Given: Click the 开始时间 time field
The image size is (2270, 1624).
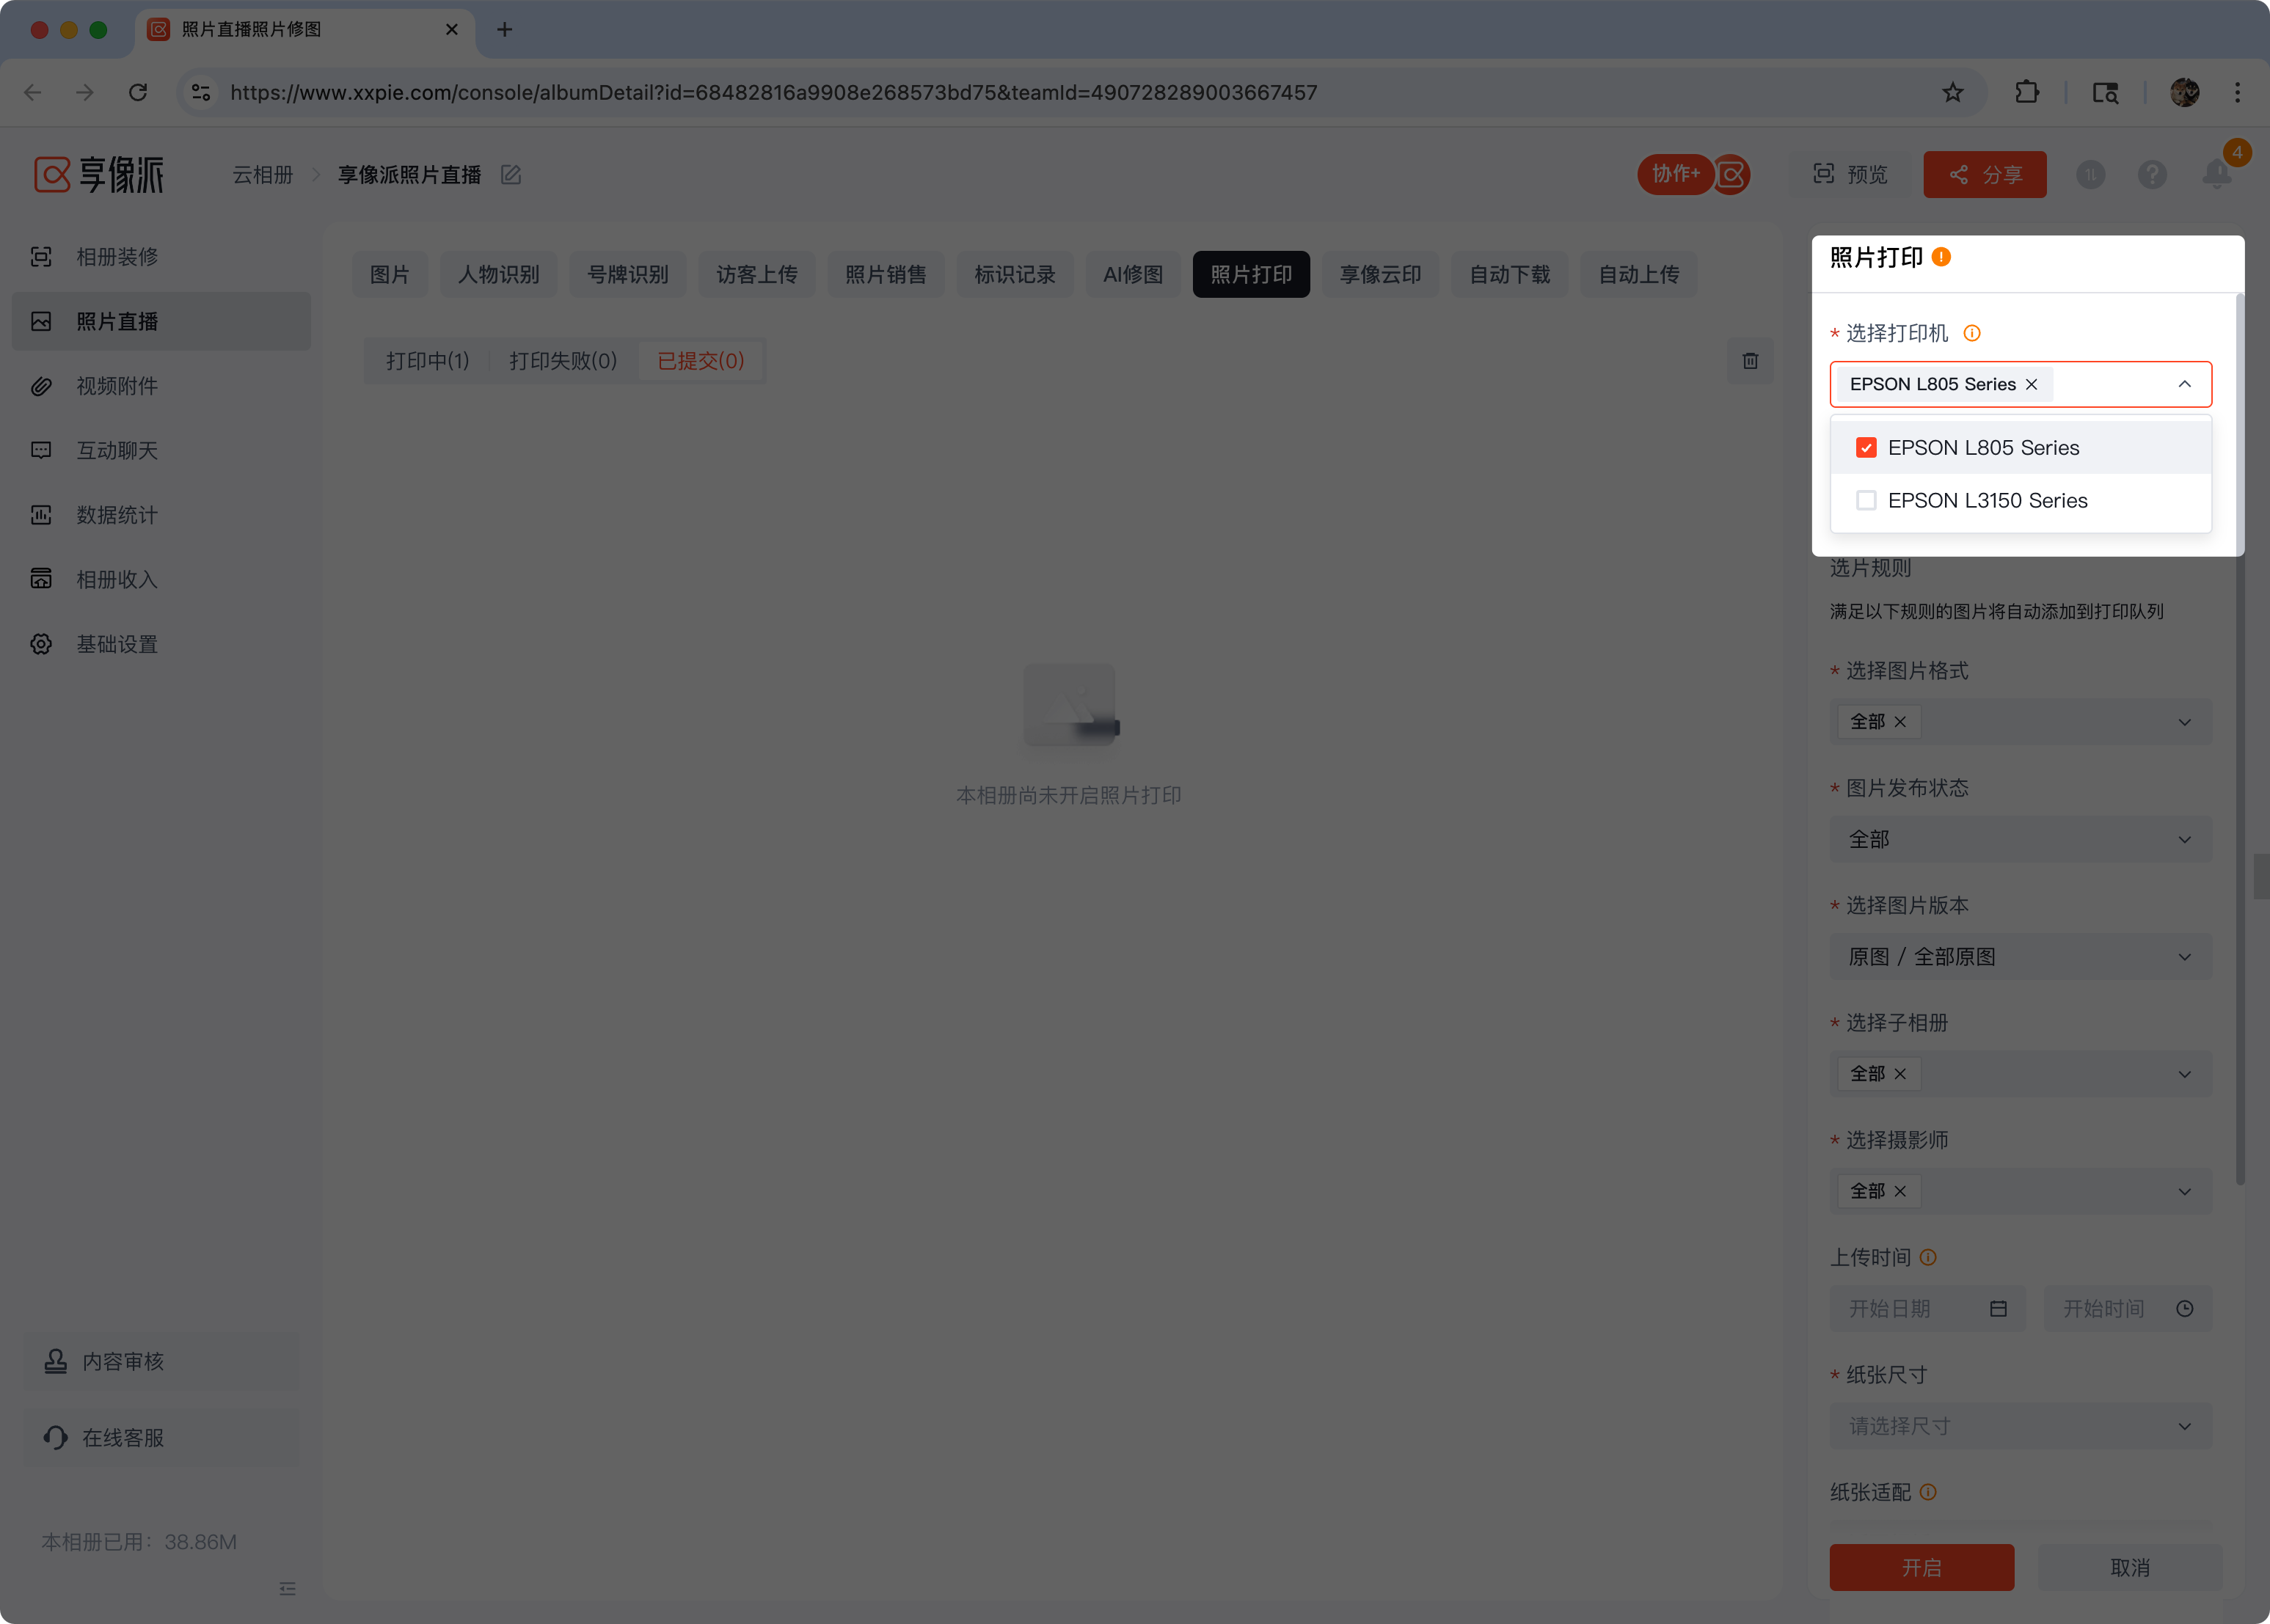Looking at the screenshot, I should [x=2127, y=1309].
